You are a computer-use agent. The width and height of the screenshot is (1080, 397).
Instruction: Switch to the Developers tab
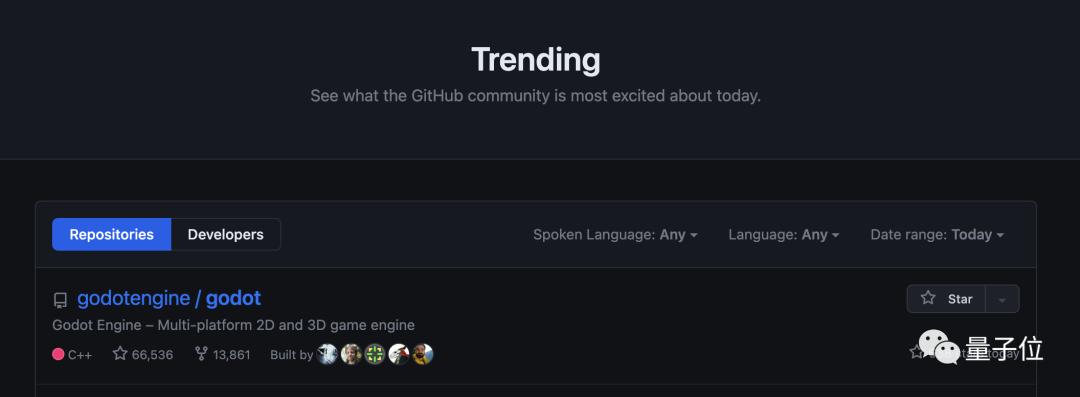226,234
